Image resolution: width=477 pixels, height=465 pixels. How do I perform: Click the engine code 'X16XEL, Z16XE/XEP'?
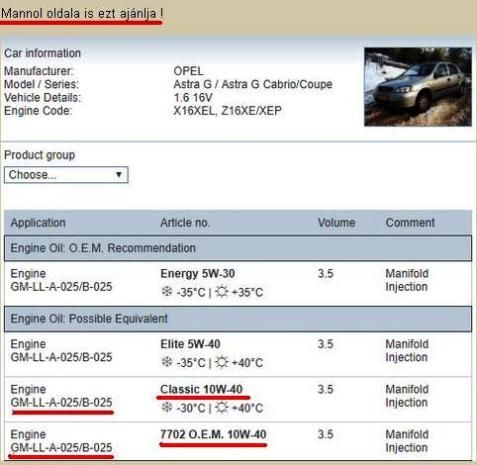pos(227,111)
